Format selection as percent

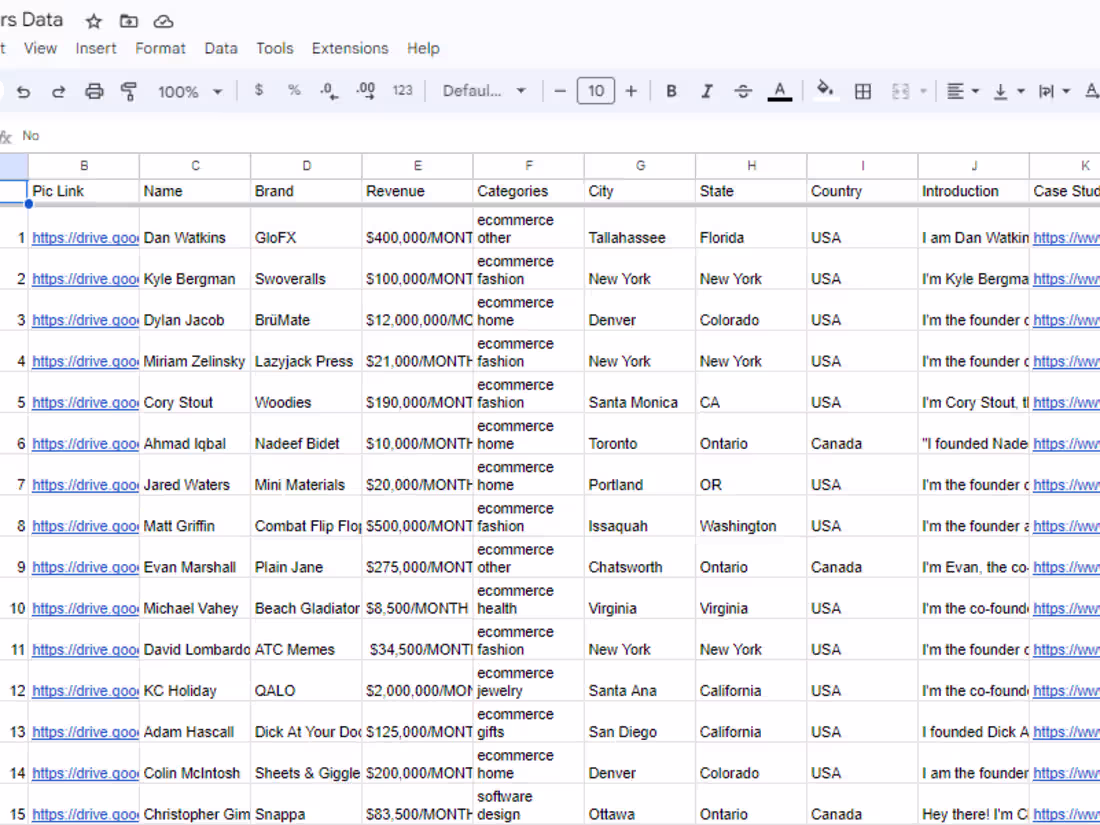[293, 91]
